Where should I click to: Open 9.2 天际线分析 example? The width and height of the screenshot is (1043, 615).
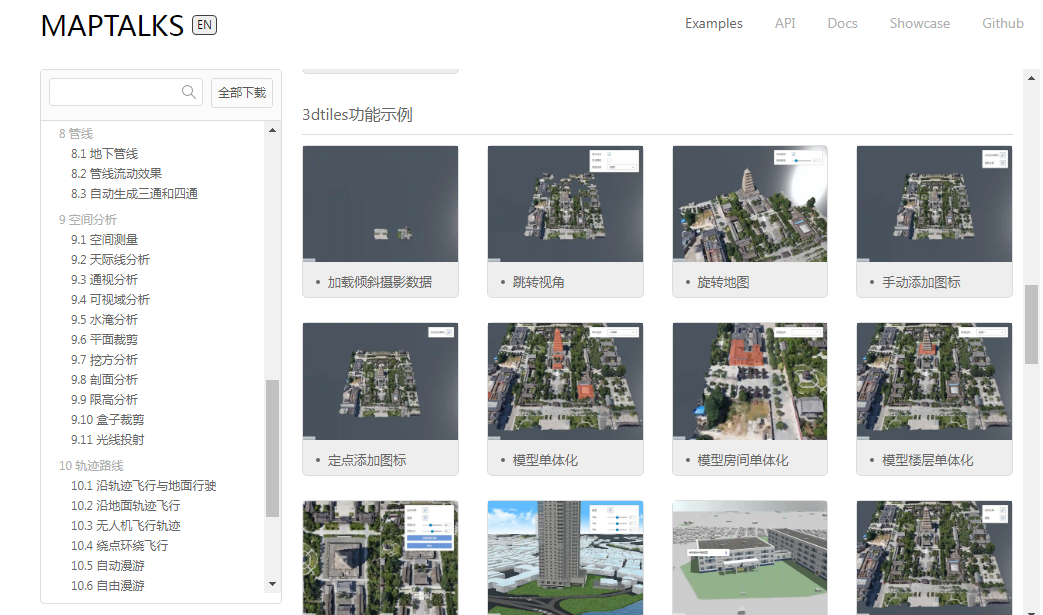[110, 259]
